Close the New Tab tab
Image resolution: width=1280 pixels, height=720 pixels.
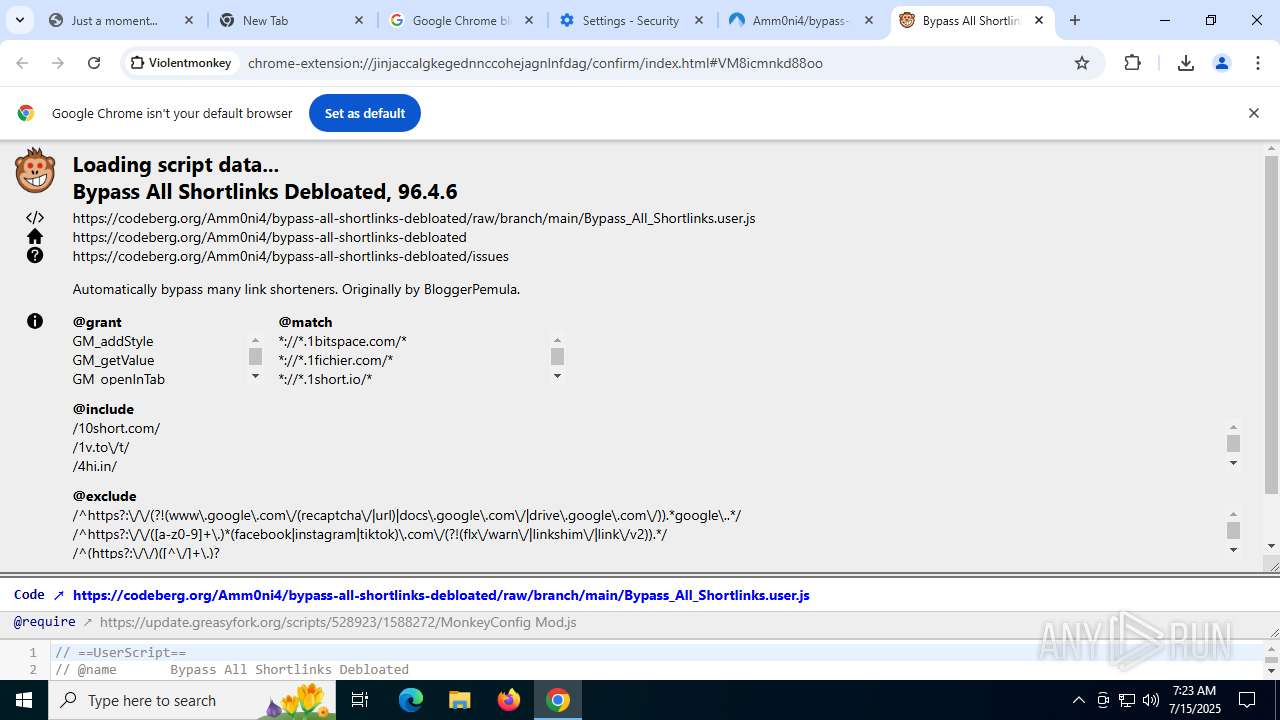coord(359,20)
